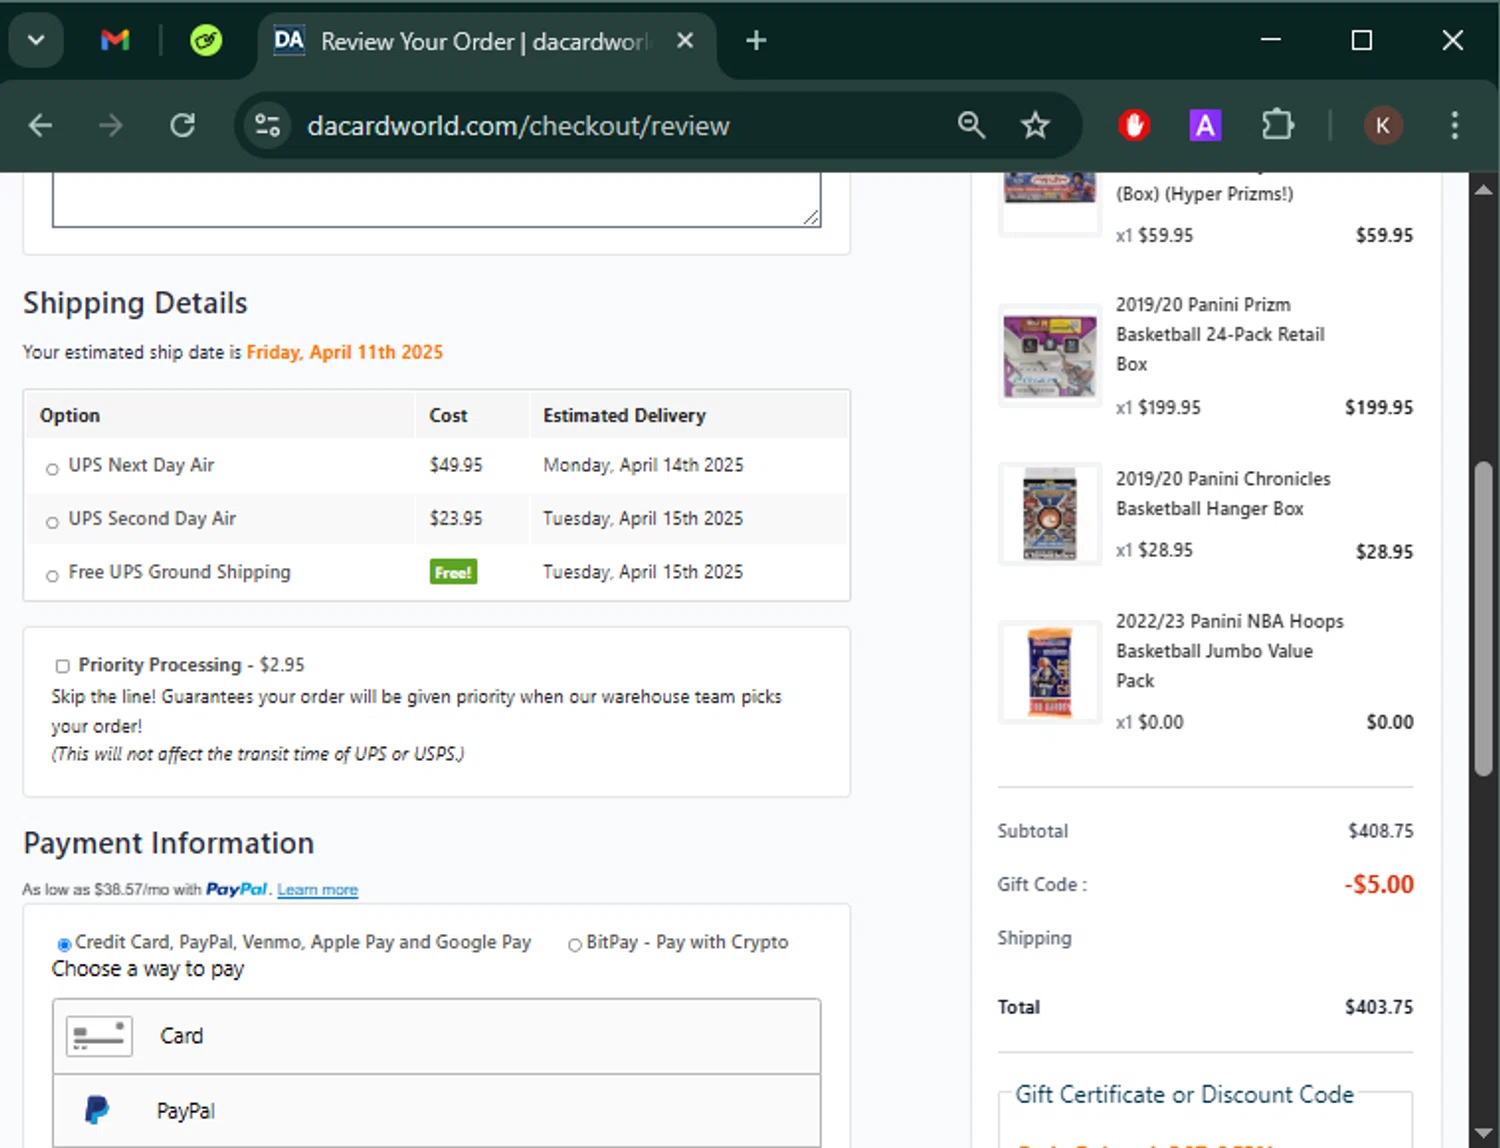Viewport: 1500px width, 1148px height.
Task: Open the K profile avatar
Action: tap(1383, 126)
